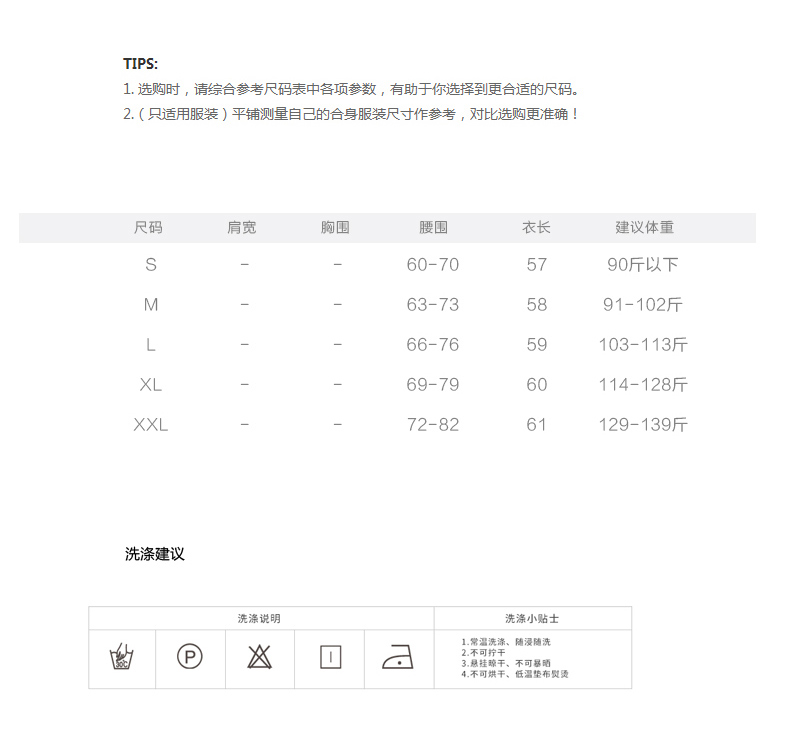Click the low-heat iron icon
The height and width of the screenshot is (751, 790).
398,657
